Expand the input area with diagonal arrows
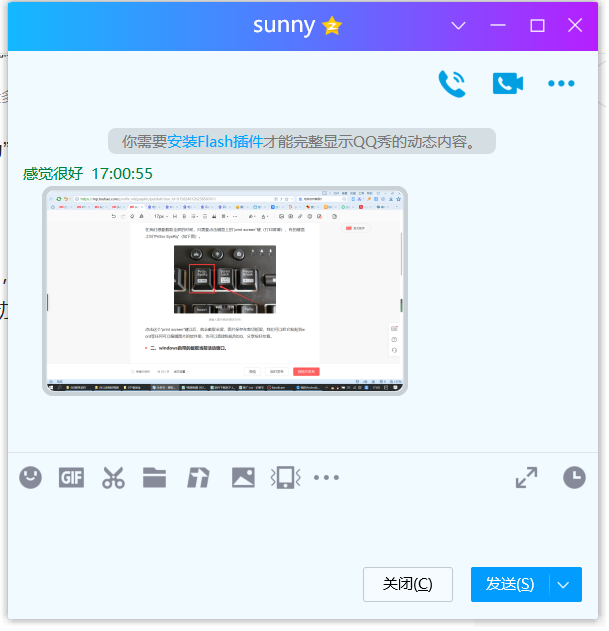This screenshot has width=609, height=631. pyautogui.click(x=526, y=478)
